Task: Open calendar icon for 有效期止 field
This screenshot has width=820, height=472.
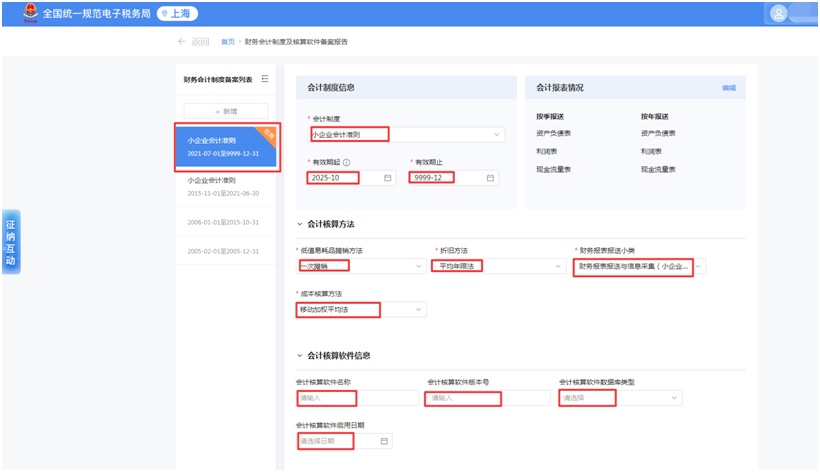Action: tap(490, 178)
